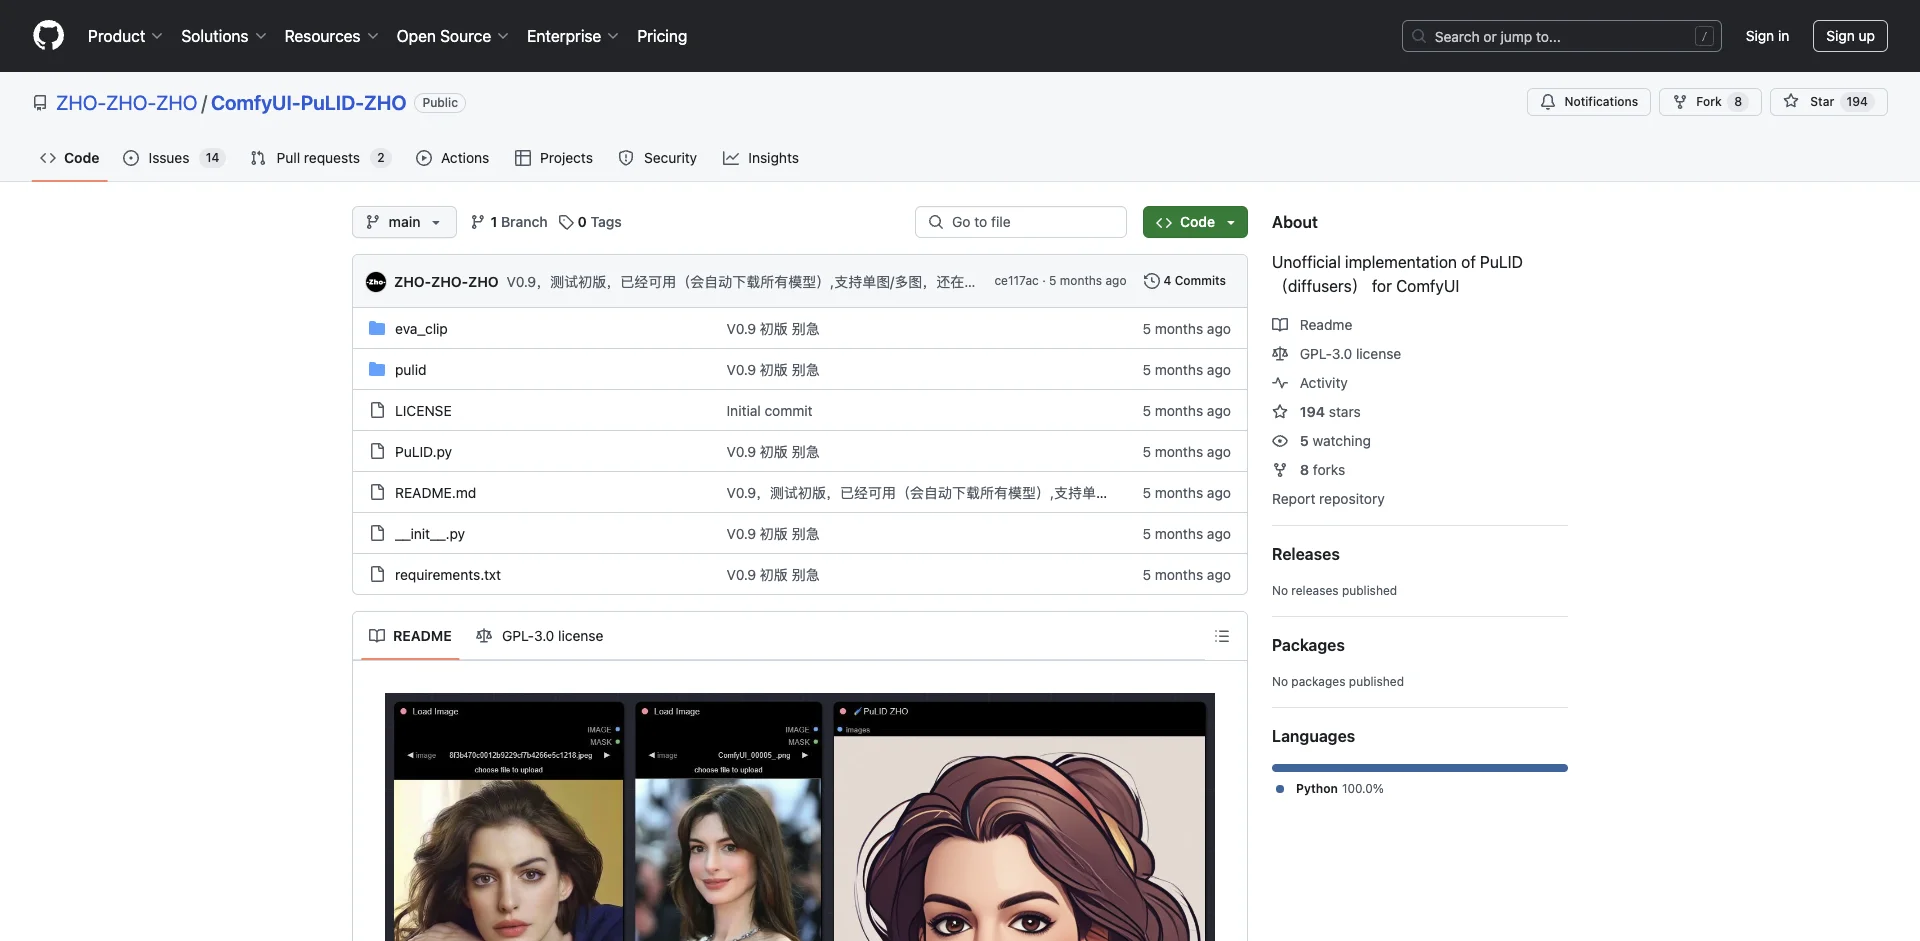Open the README.md commit message link
This screenshot has height=941, width=1920.
point(917,493)
